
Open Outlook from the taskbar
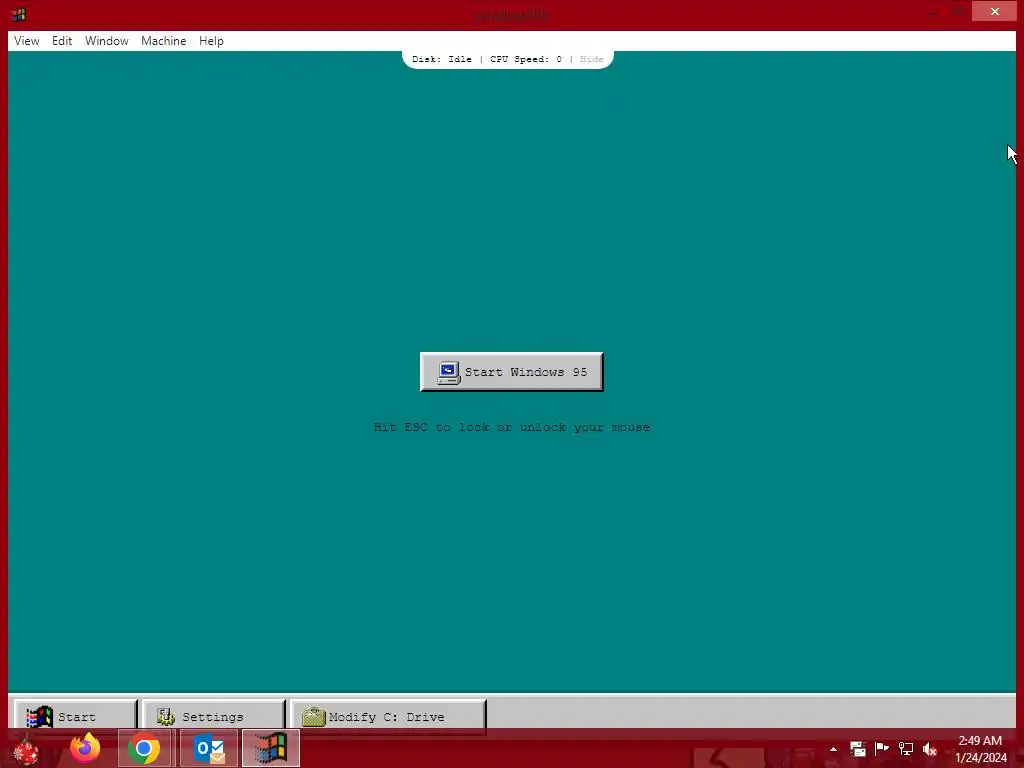pyautogui.click(x=209, y=748)
